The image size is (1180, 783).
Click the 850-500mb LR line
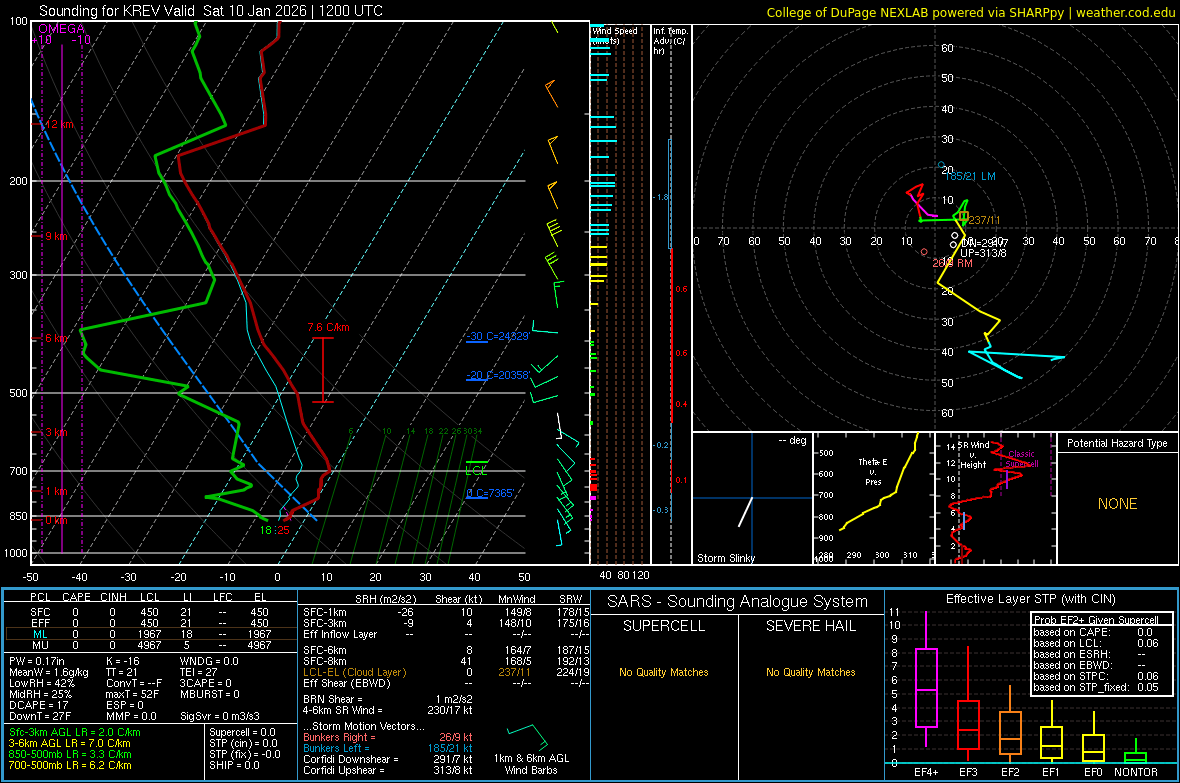[x=70, y=754]
